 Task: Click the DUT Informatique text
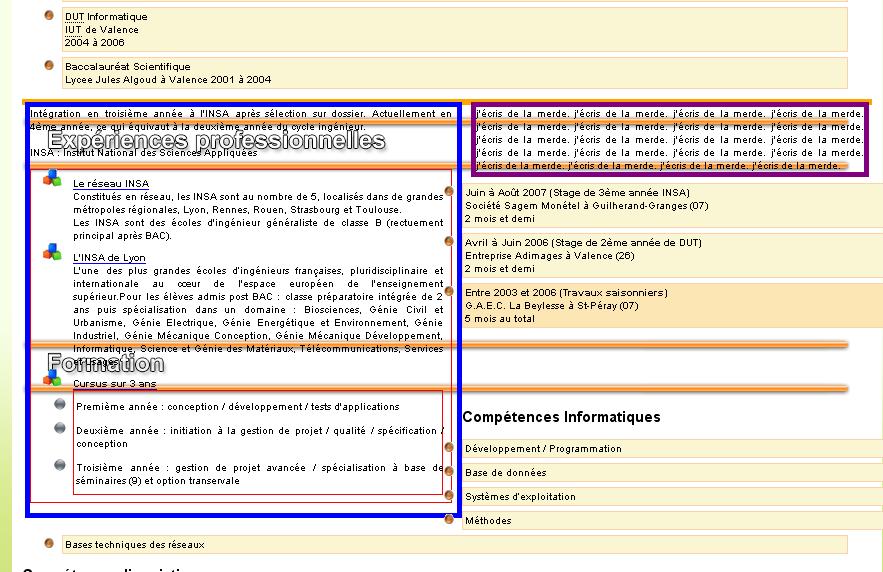tap(106, 17)
